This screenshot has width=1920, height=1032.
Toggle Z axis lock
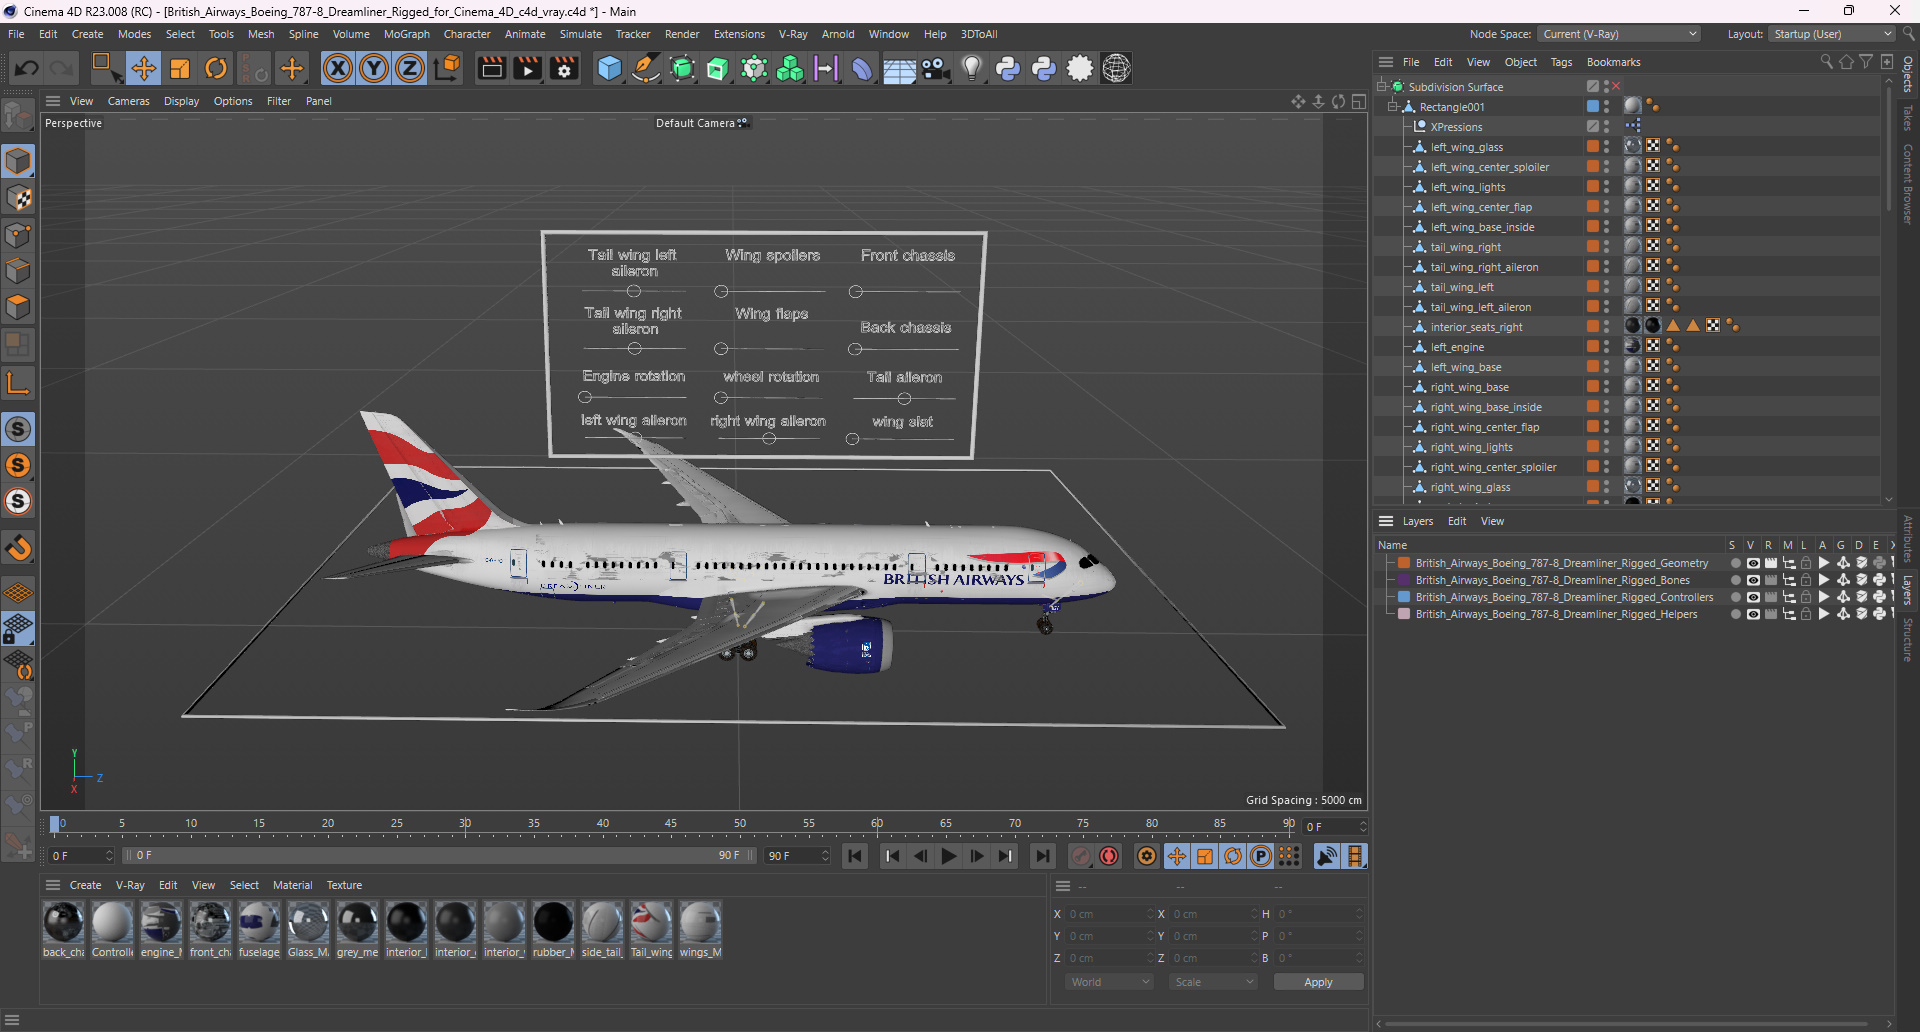click(x=410, y=68)
